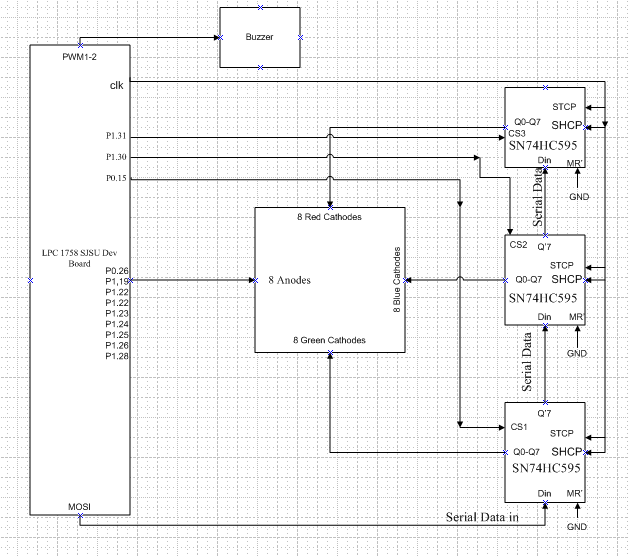
Task: Click the PWM1-2 pin label
Action: pos(79,57)
